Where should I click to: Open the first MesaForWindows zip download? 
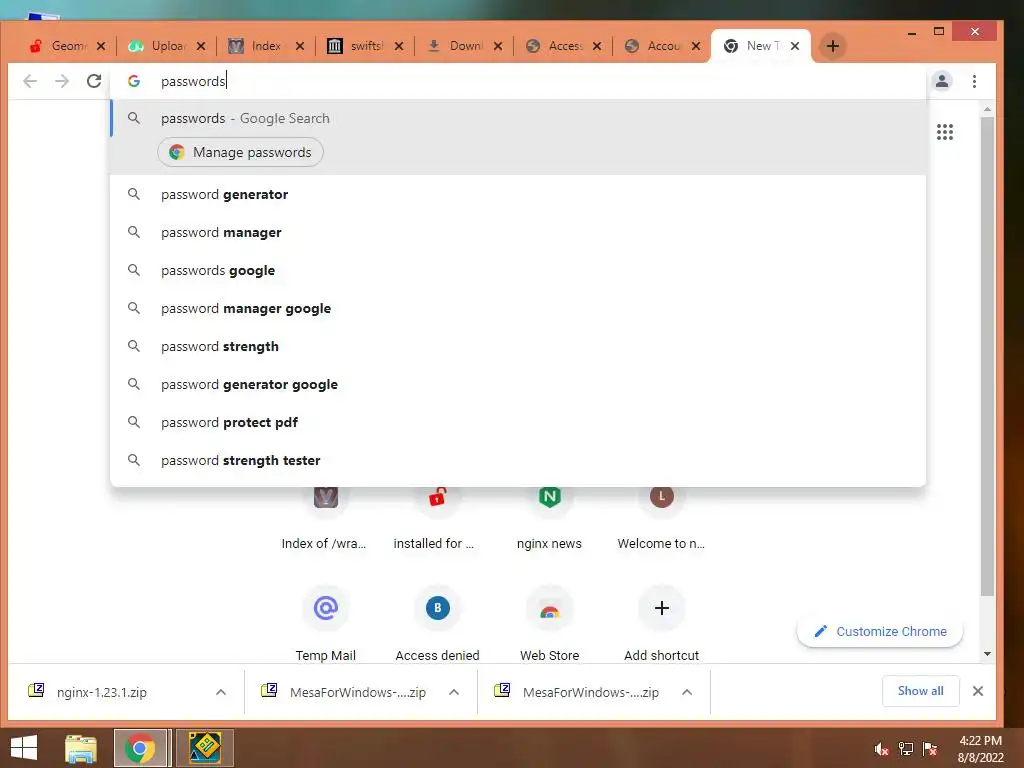pyautogui.click(x=357, y=692)
